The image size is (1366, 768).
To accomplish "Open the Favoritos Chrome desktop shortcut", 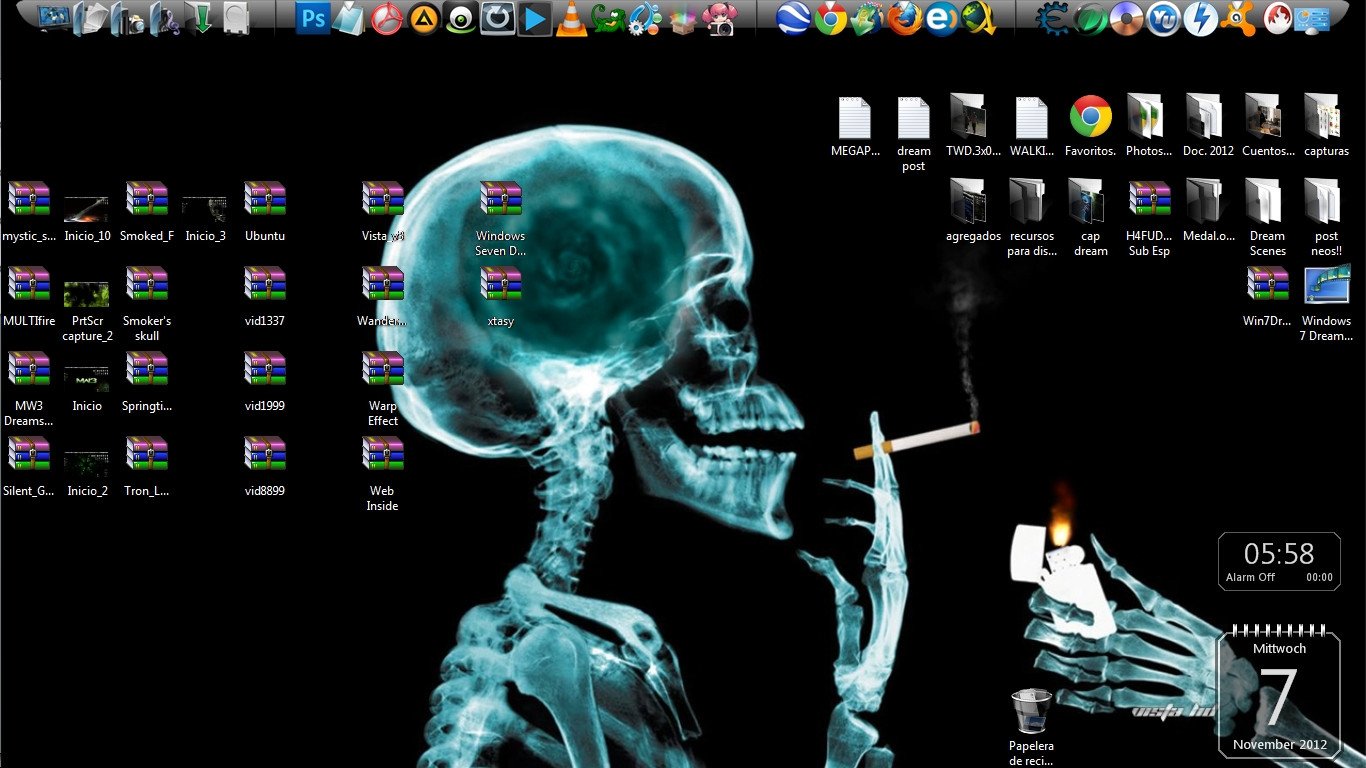I will pos(1090,126).
